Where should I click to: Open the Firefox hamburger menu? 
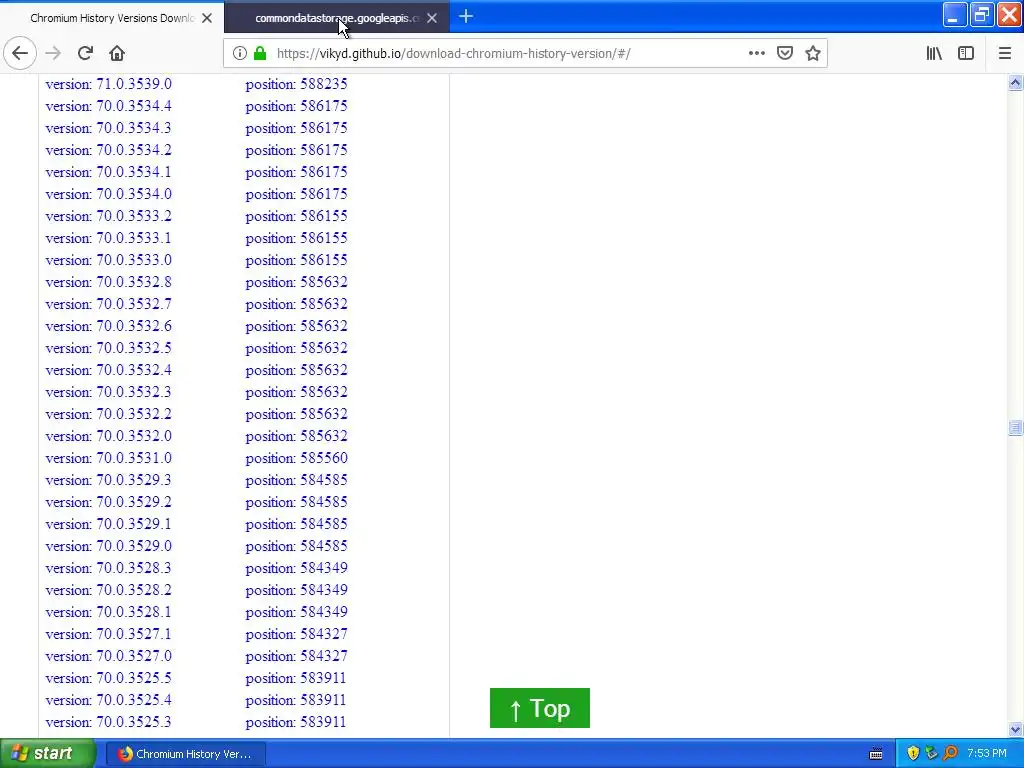1004,54
